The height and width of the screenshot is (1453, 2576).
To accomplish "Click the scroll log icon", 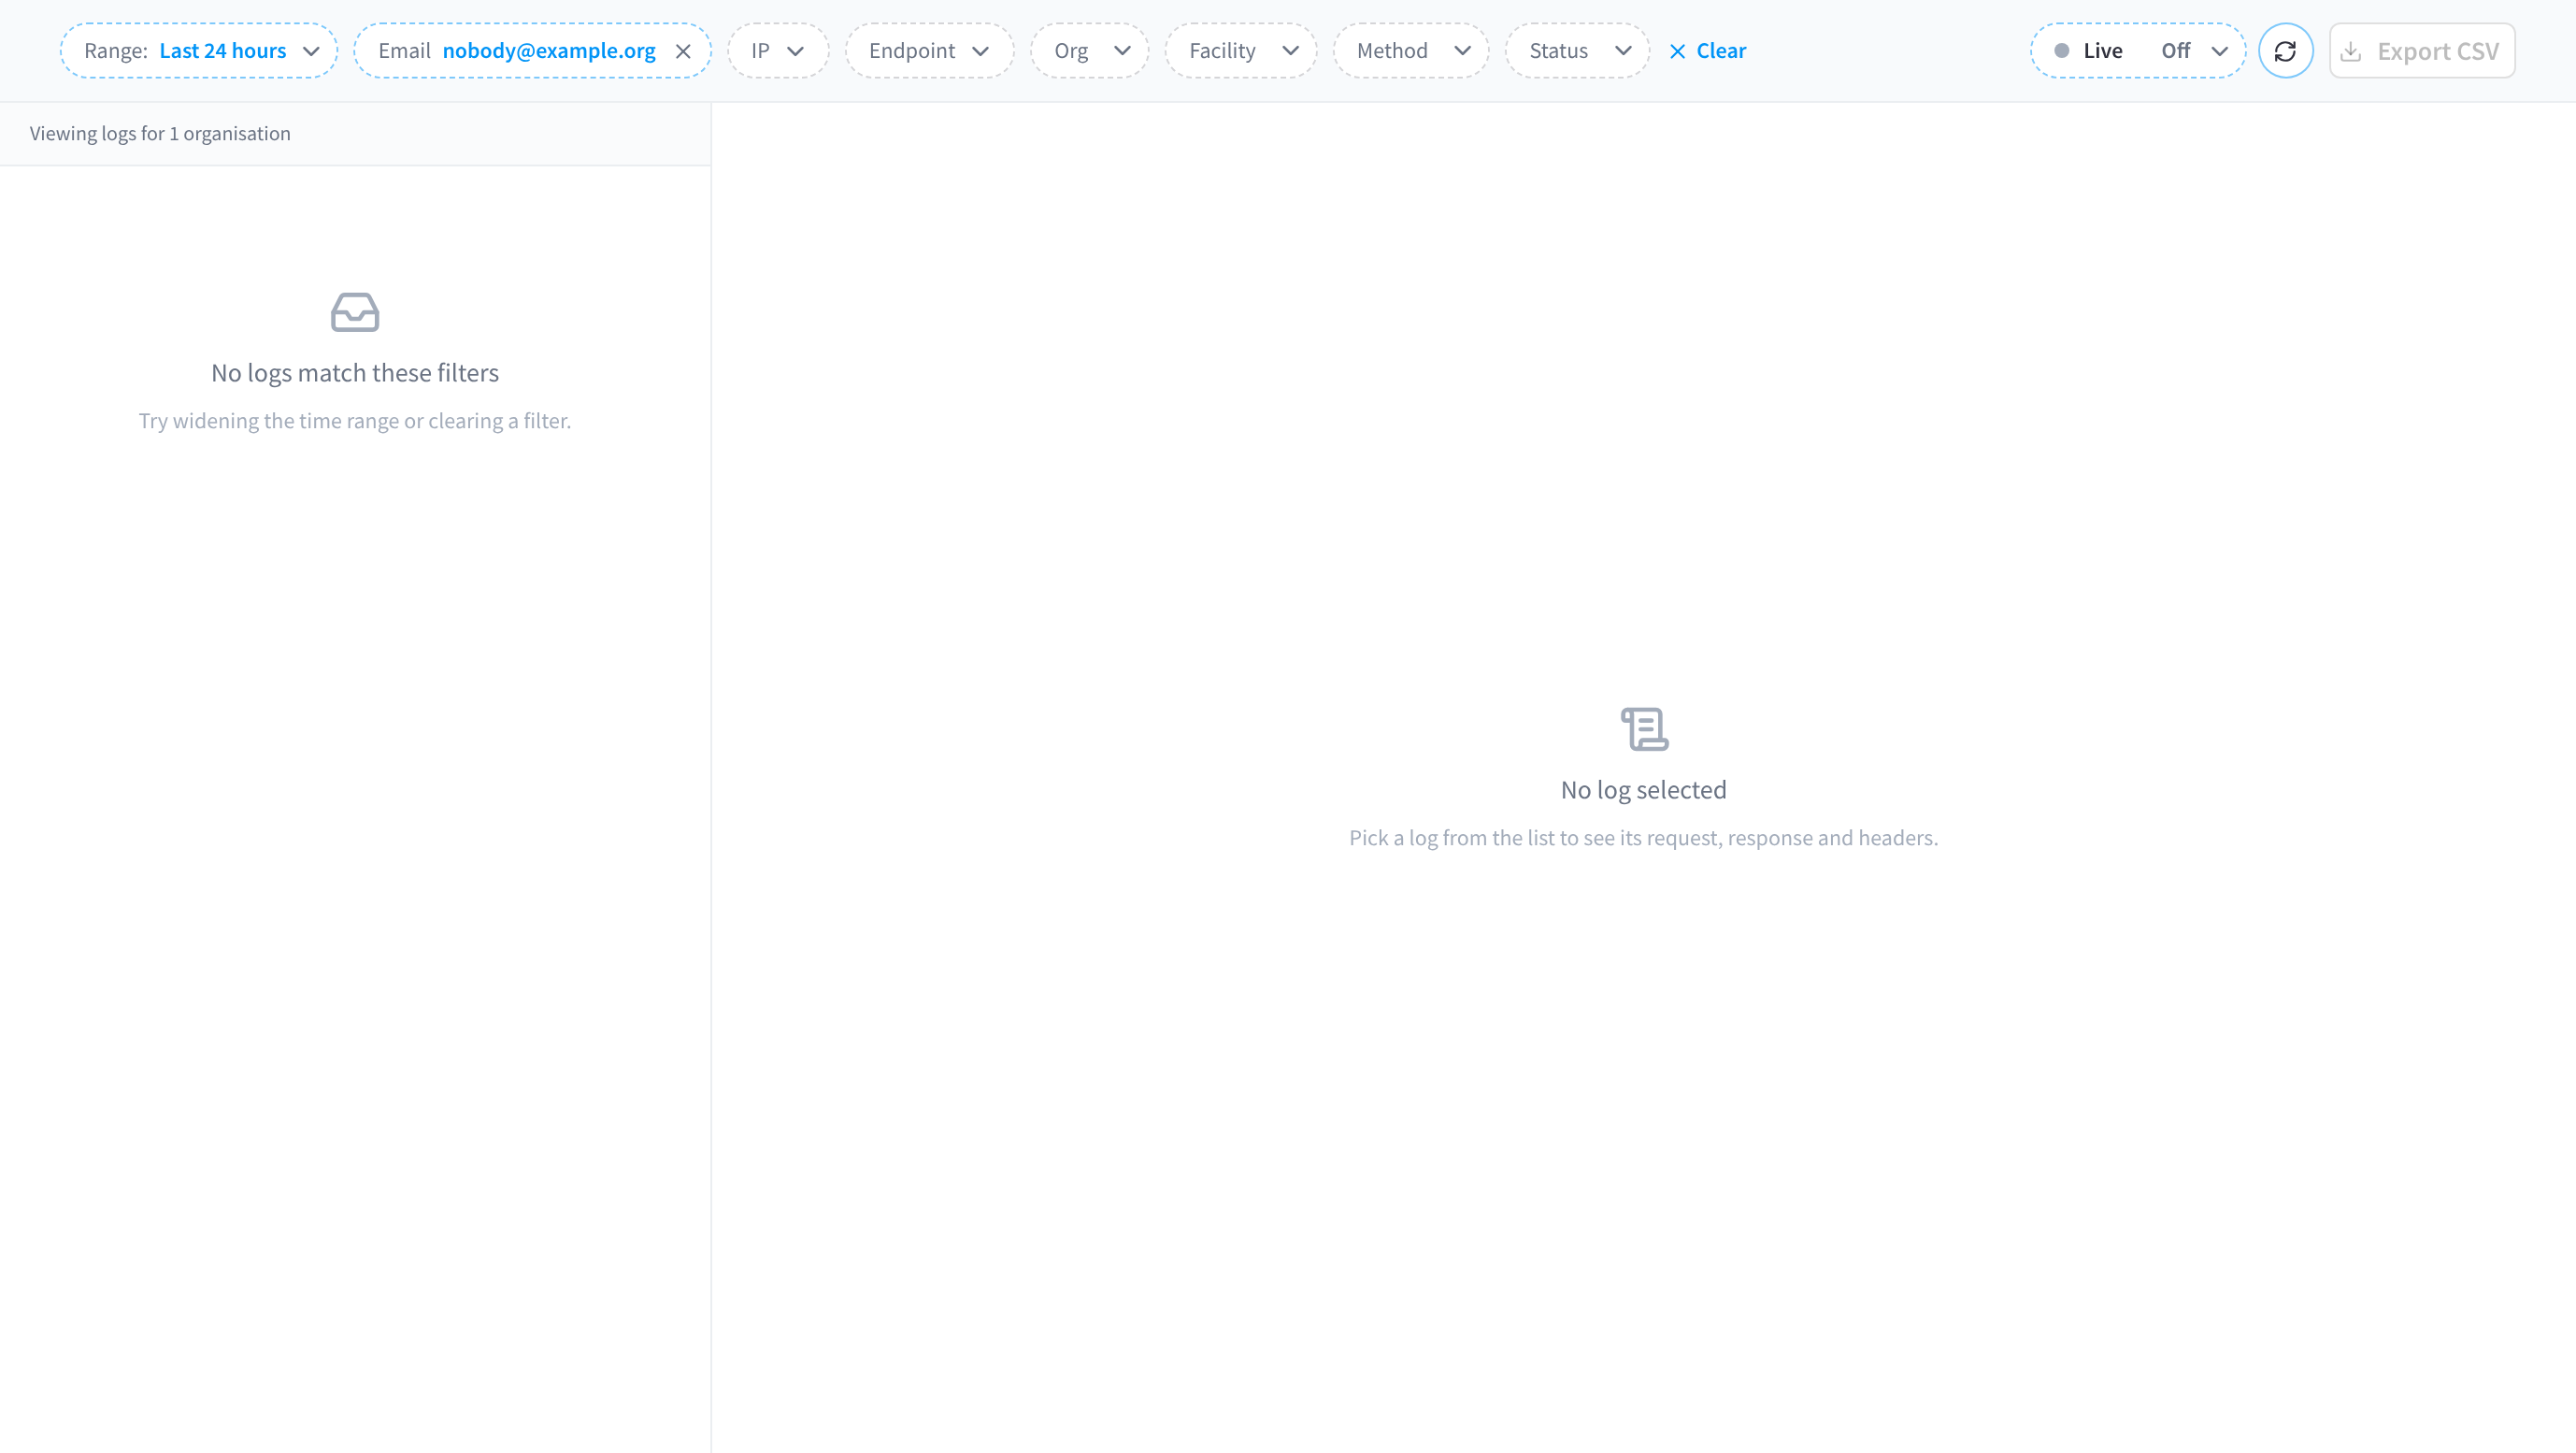I will coord(1644,729).
